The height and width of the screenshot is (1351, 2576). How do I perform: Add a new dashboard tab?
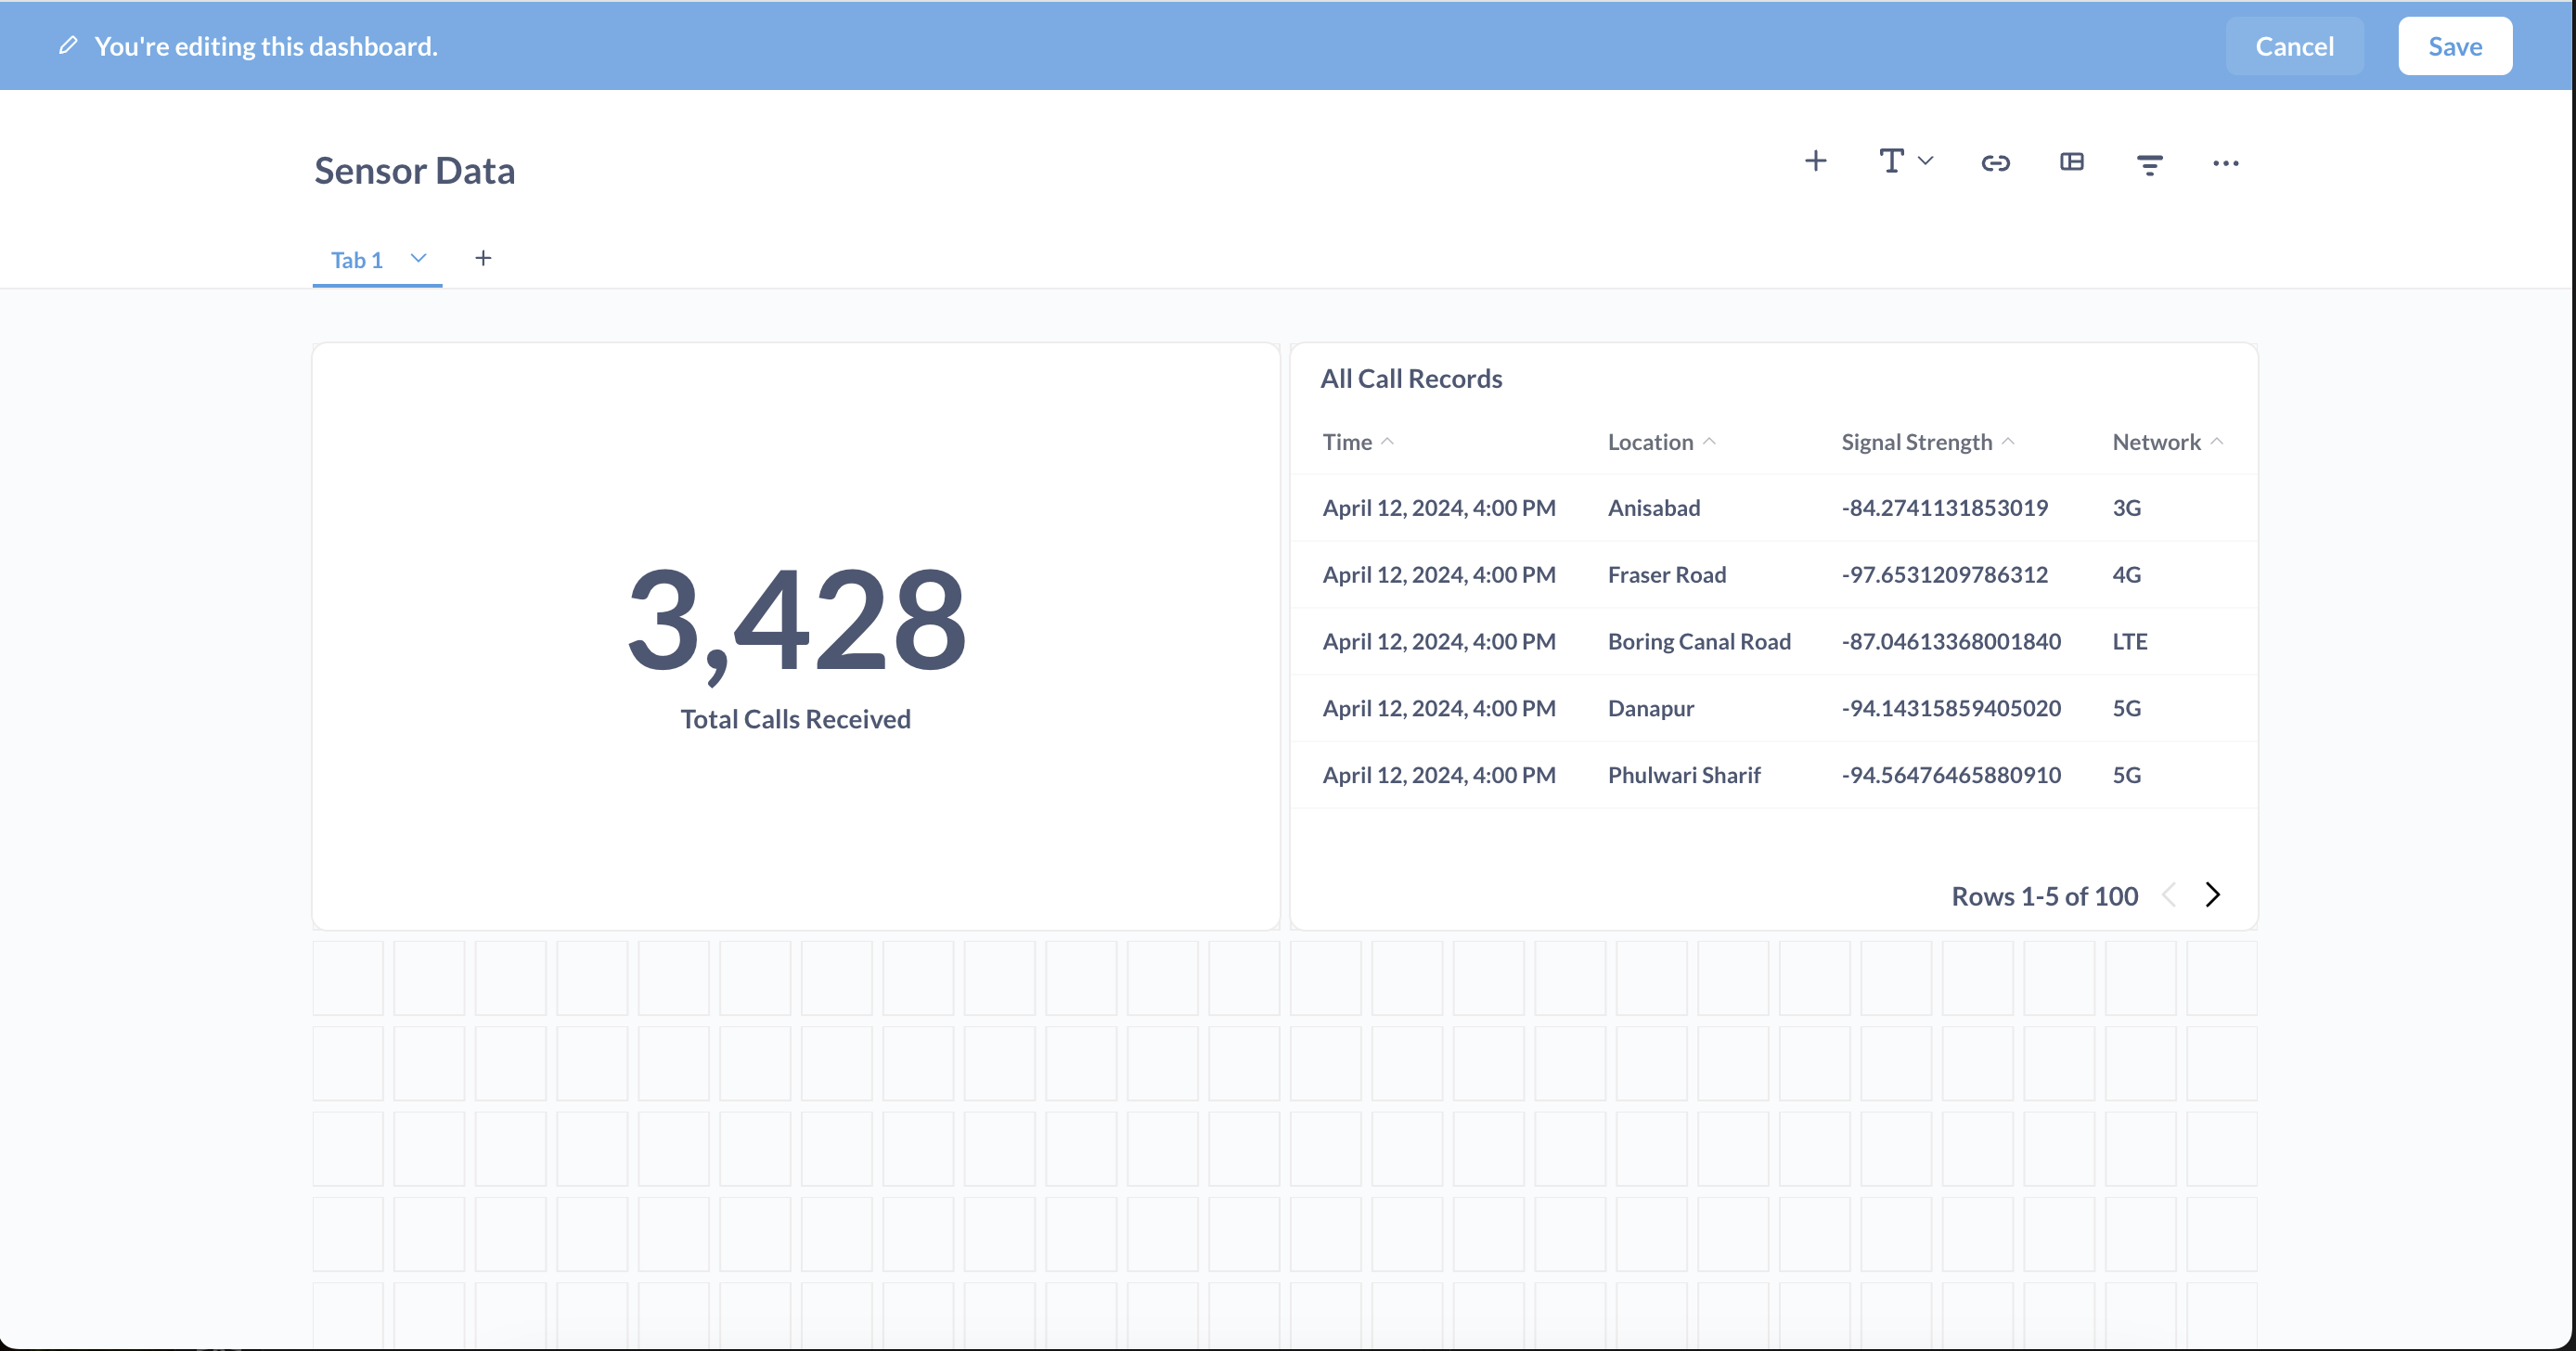[x=483, y=258]
